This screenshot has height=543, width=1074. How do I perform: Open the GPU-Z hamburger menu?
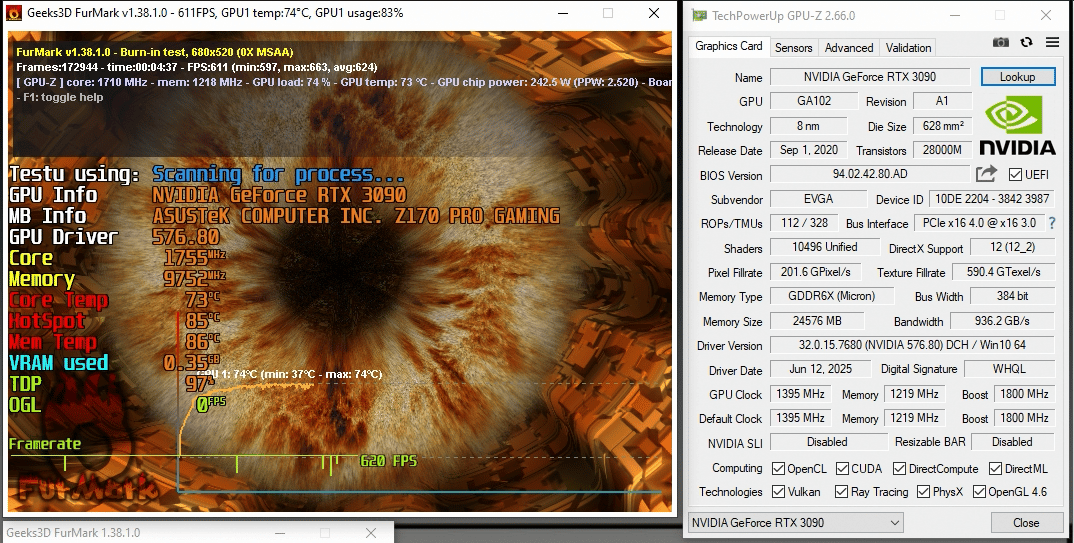click(x=1053, y=42)
